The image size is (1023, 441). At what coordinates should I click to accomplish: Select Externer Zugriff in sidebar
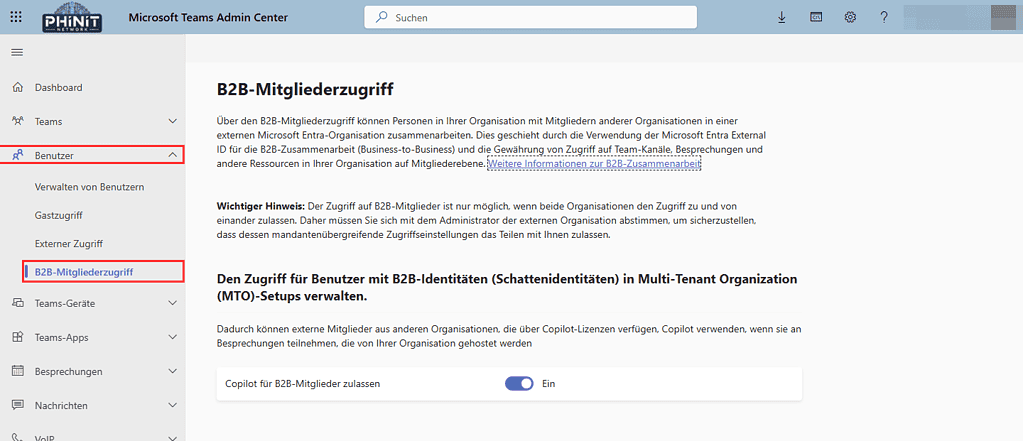coord(69,243)
